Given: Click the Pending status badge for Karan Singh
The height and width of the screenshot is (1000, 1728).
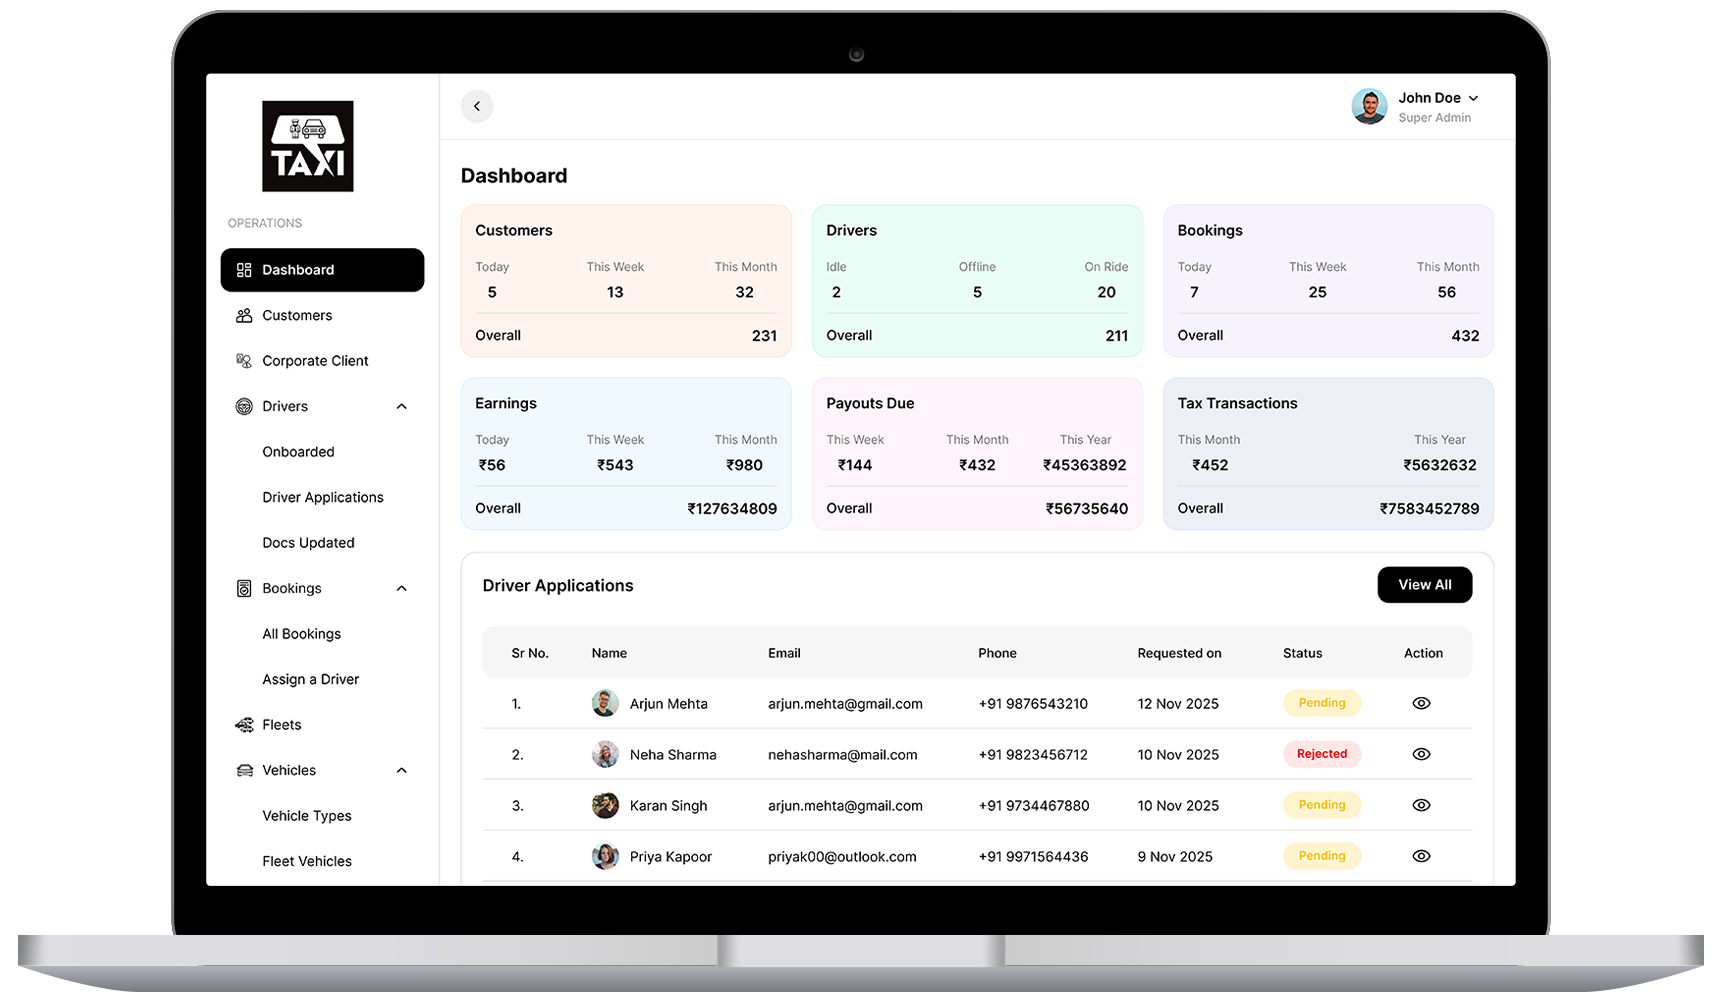Looking at the screenshot, I should click(1322, 805).
